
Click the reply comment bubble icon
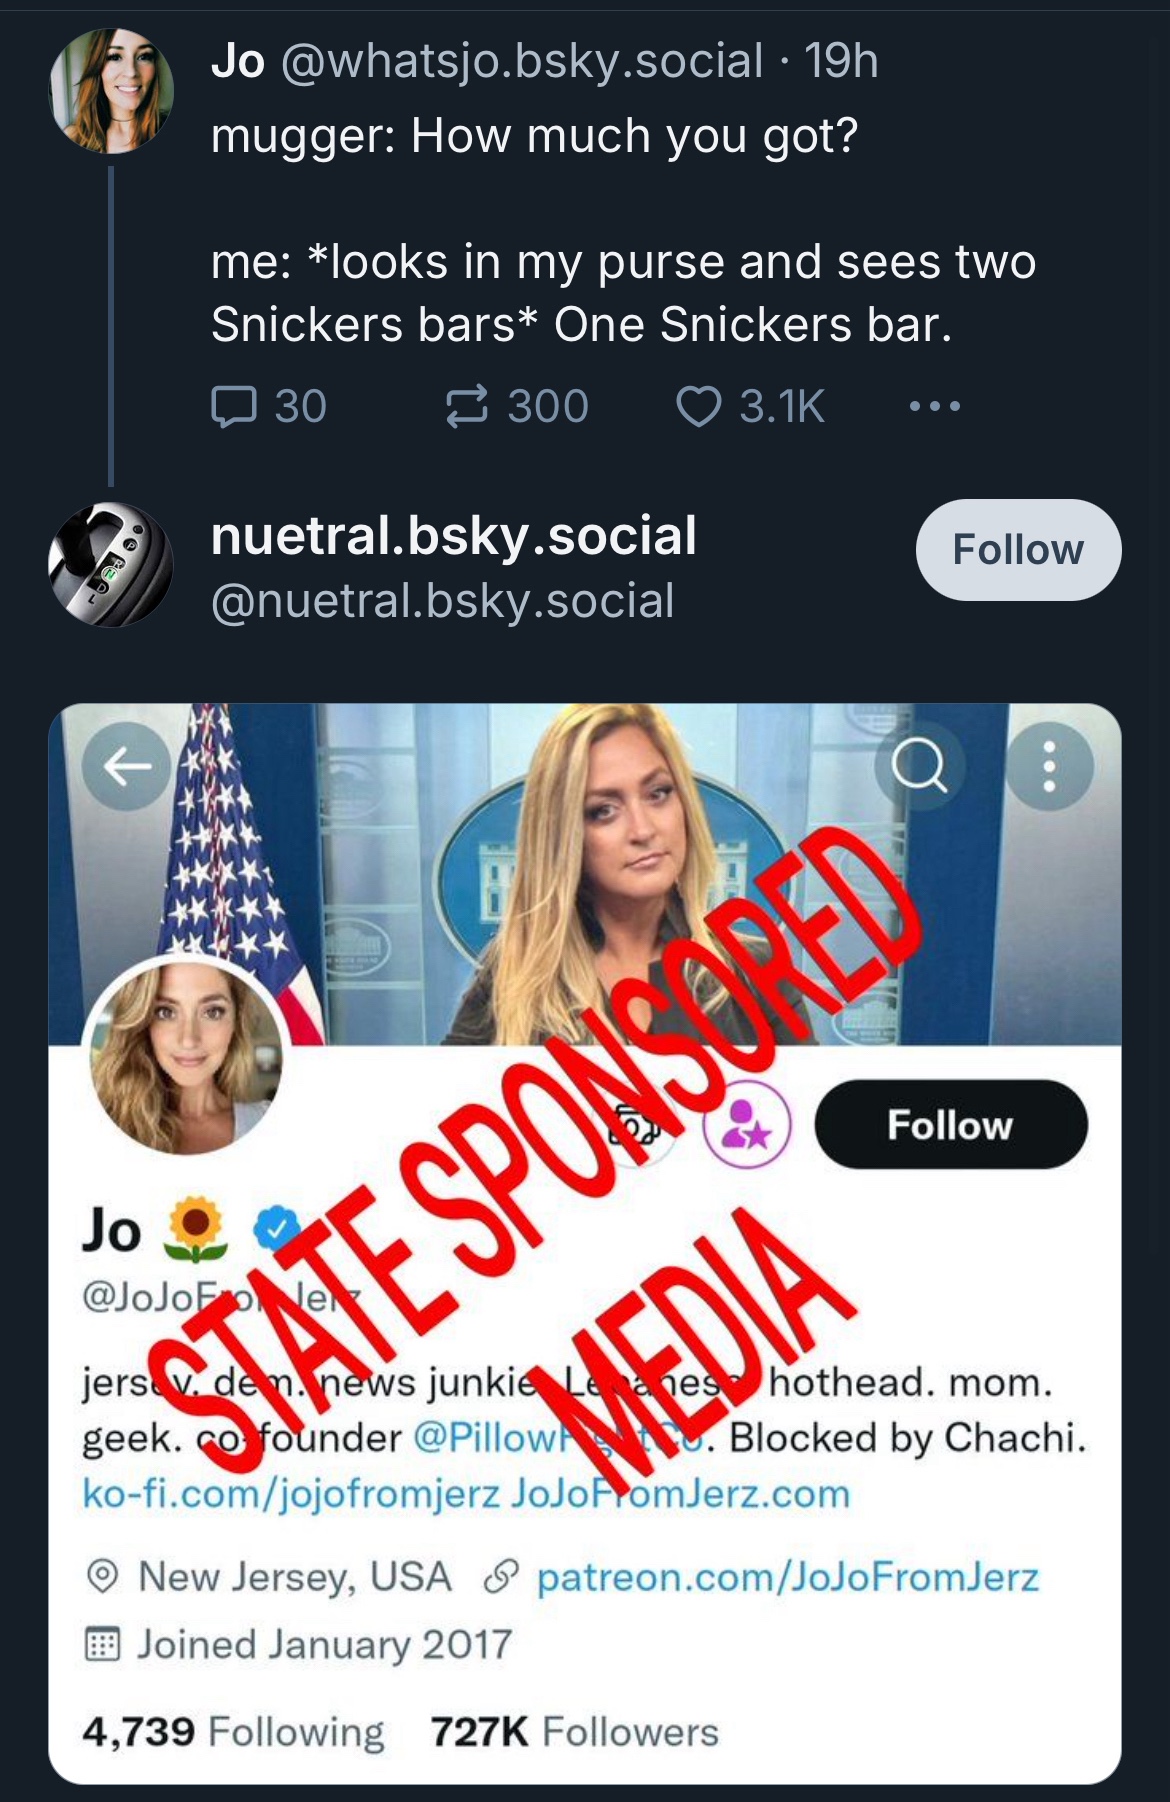pyautogui.click(x=234, y=407)
